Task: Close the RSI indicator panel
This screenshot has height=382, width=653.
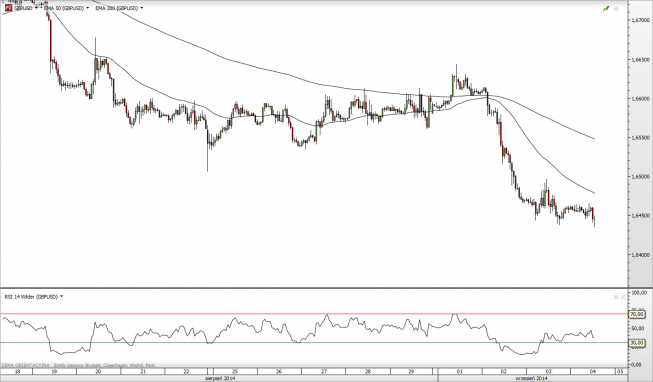Action: click(623, 297)
